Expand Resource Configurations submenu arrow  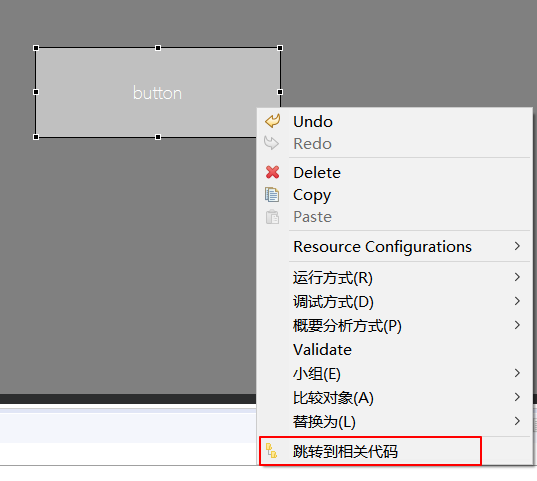point(517,246)
